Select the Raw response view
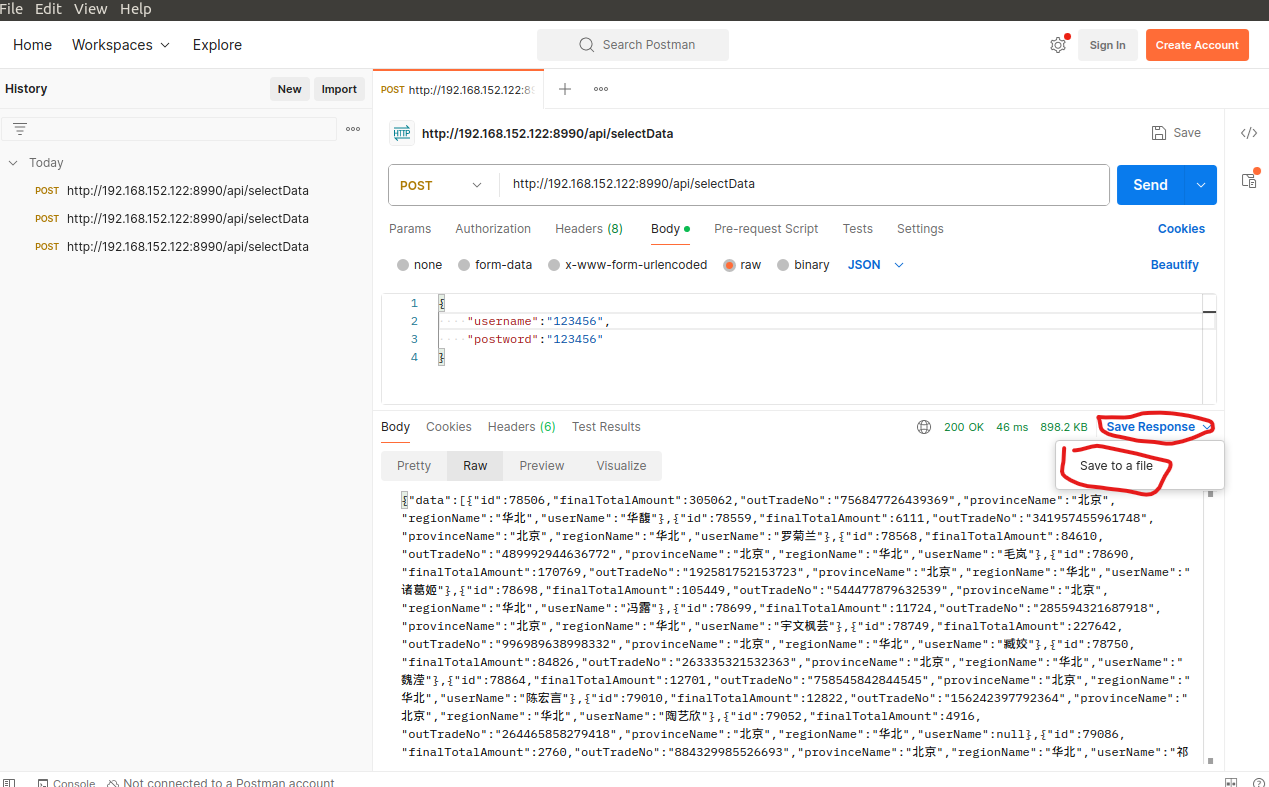The image size is (1269, 787). tap(475, 466)
